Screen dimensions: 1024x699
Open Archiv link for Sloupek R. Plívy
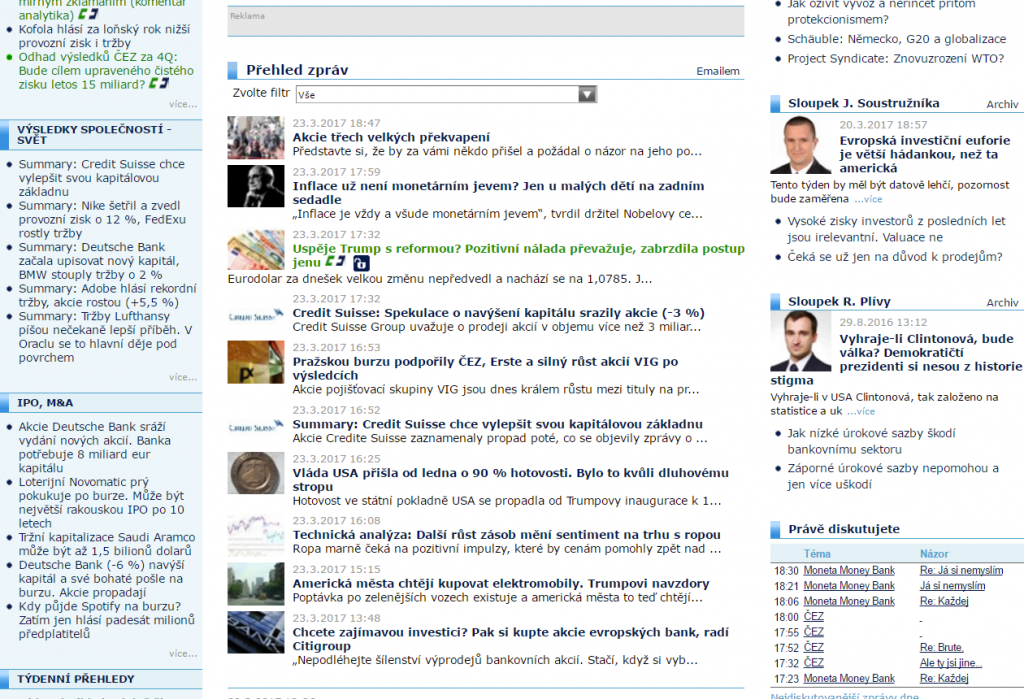1001,302
